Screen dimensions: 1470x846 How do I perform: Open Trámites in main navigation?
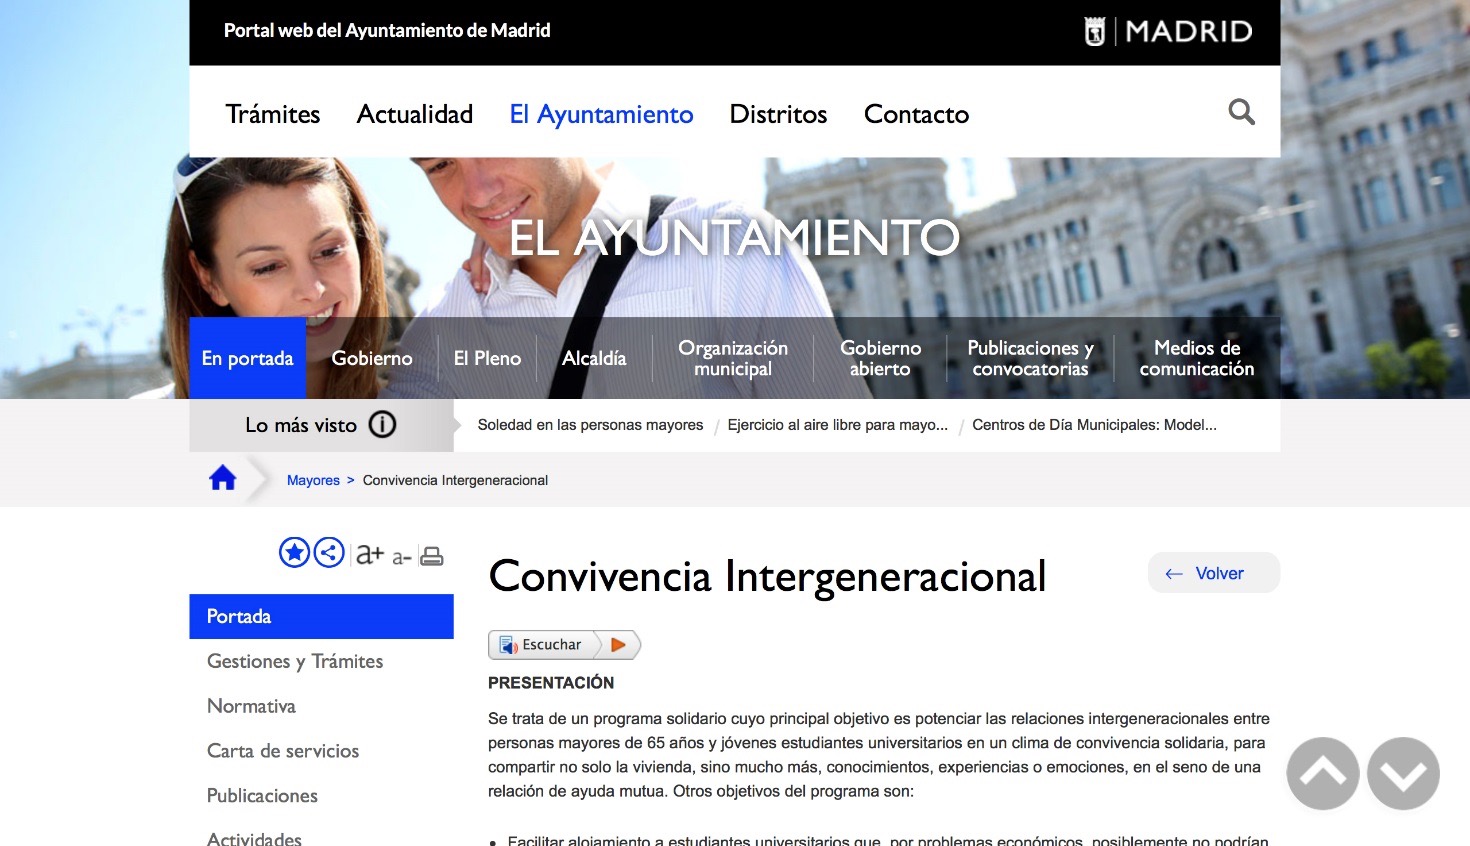tap(273, 114)
